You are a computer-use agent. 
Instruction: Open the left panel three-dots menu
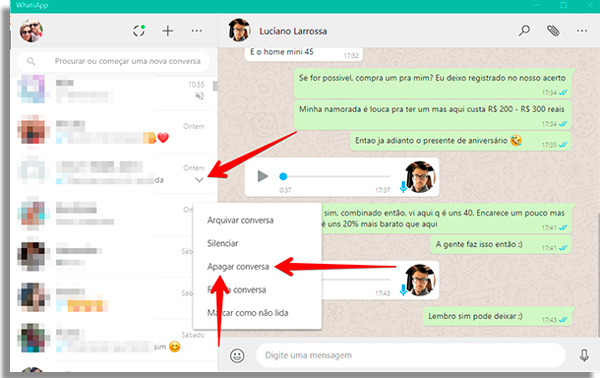pos(197,31)
